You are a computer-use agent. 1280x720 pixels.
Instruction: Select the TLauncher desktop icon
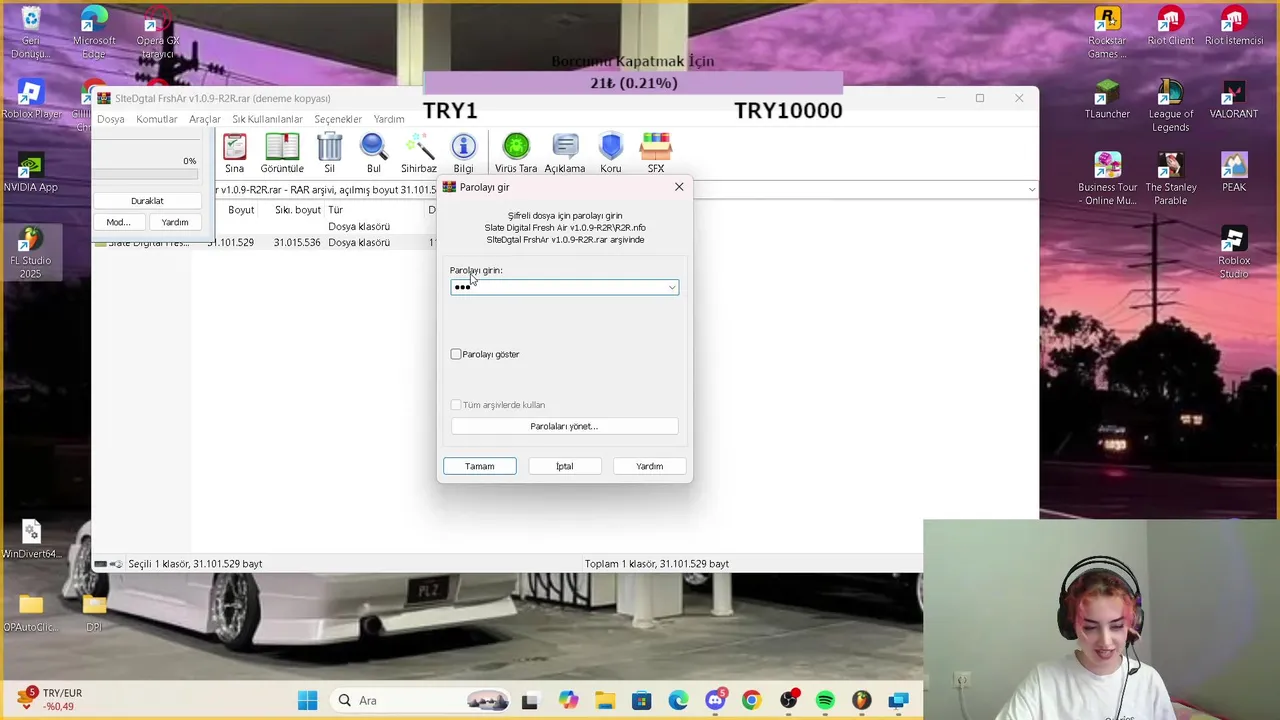pos(1107,99)
